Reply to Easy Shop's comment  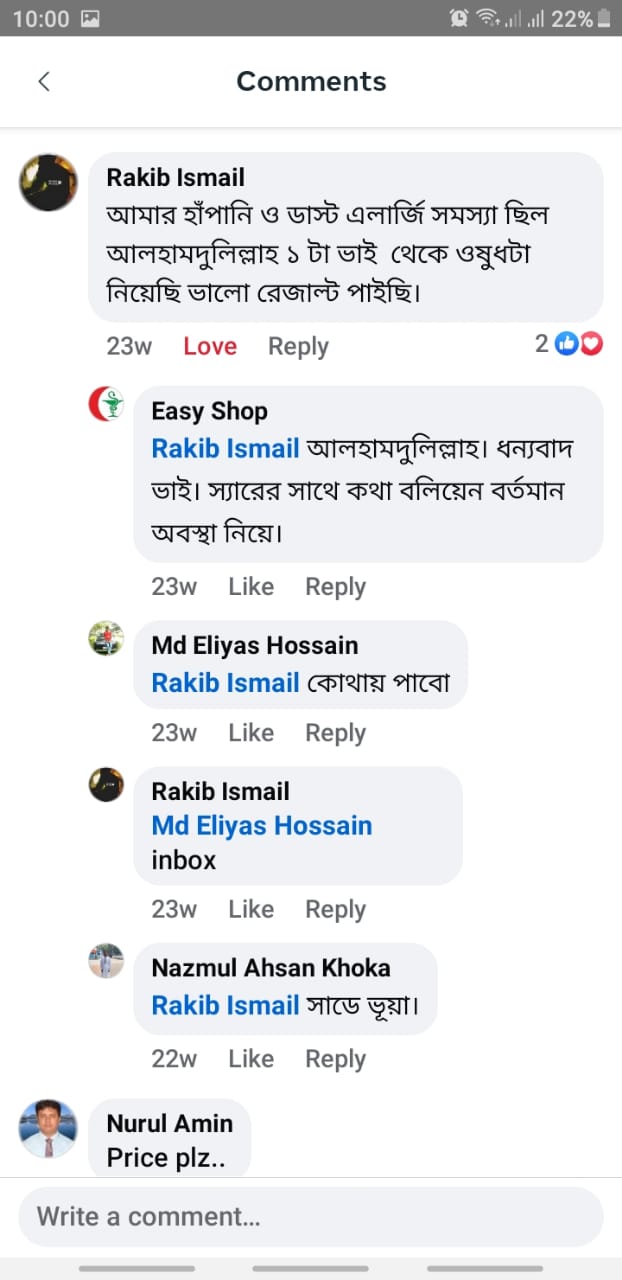pyautogui.click(x=335, y=587)
